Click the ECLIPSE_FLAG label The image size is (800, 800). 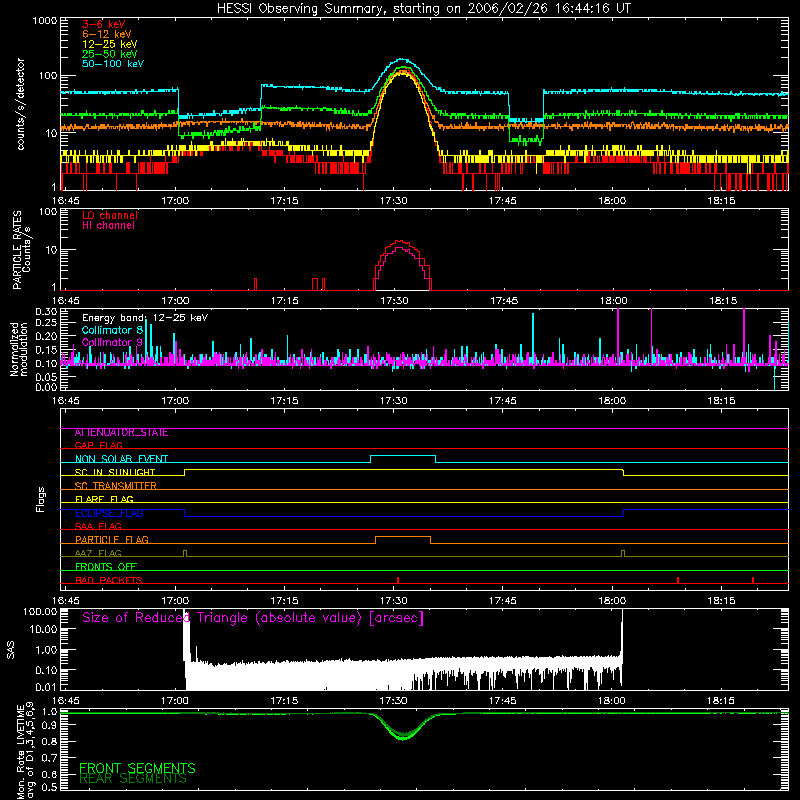(x=109, y=513)
